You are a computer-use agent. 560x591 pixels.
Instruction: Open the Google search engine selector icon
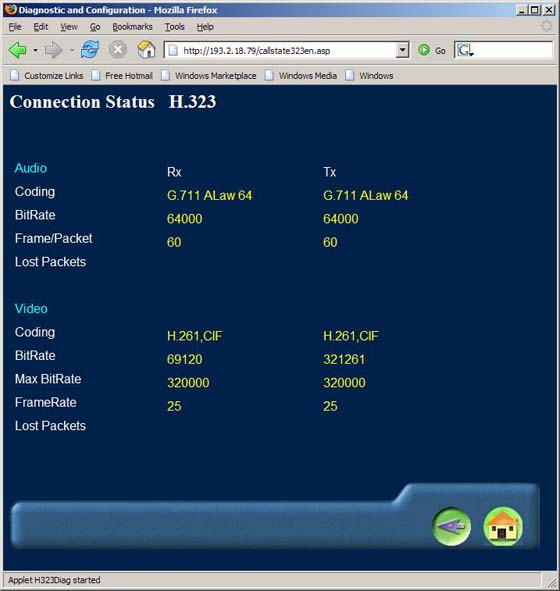(465, 50)
